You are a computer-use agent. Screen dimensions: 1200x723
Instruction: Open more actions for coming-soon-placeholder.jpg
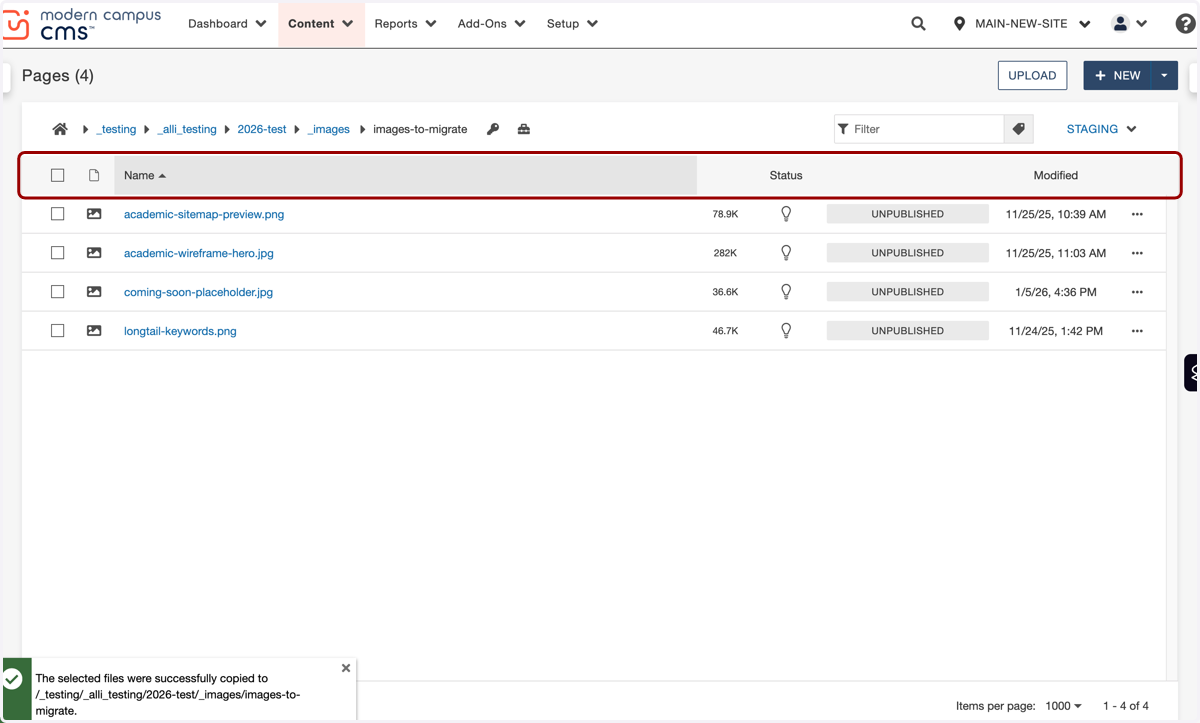pyautogui.click(x=1137, y=292)
